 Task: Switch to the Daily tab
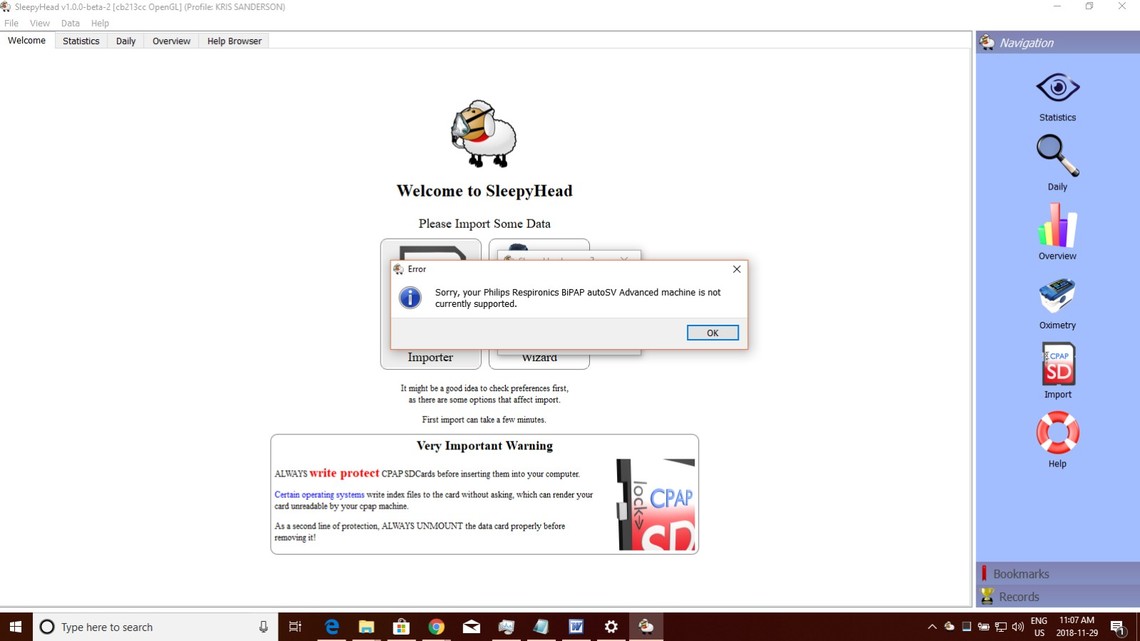[x=126, y=41]
